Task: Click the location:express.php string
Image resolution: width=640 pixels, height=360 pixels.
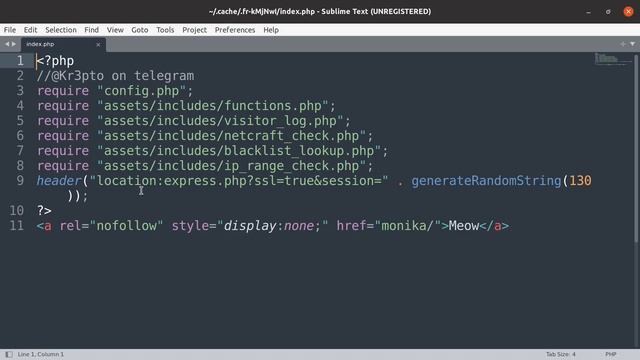Action: coord(239,181)
